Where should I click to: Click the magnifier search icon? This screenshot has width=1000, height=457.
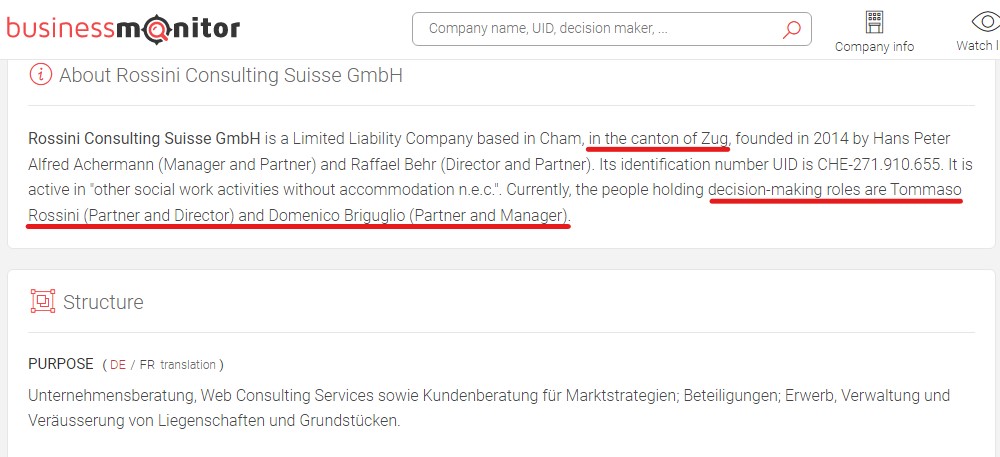click(x=791, y=29)
